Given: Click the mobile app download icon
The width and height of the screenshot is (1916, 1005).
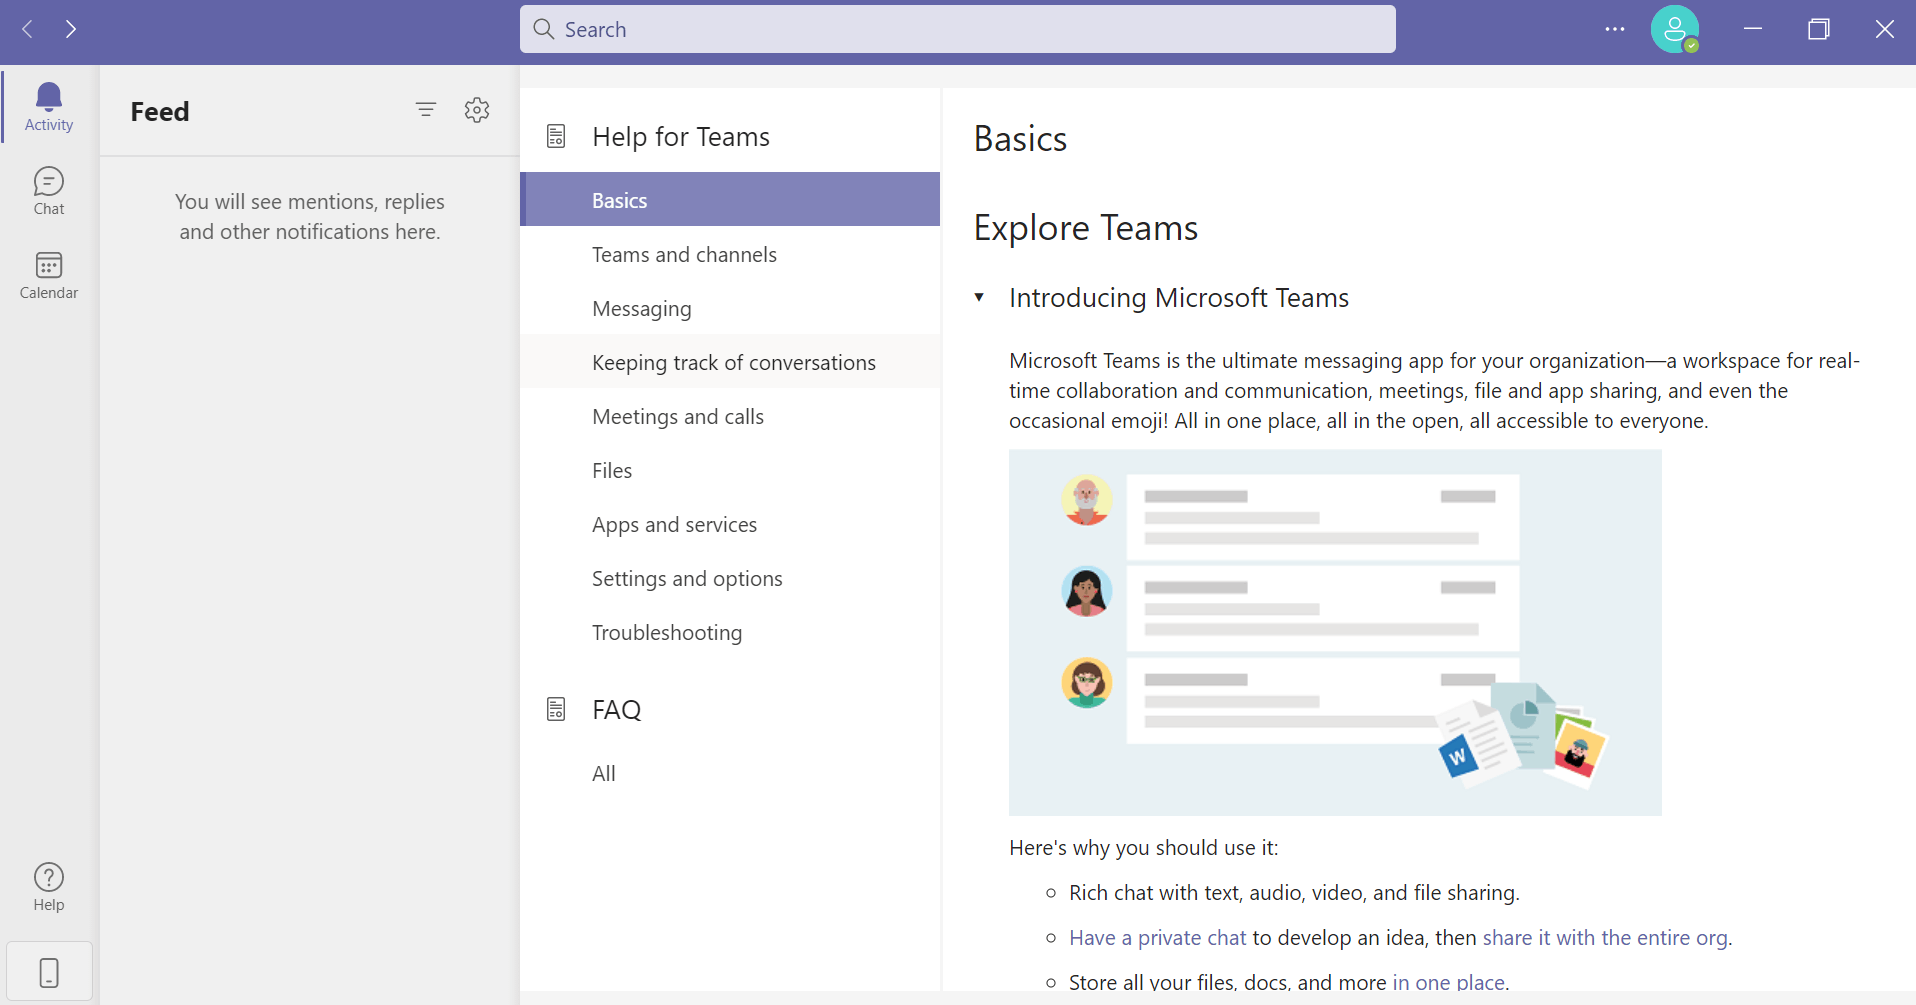Looking at the screenshot, I should (49, 971).
